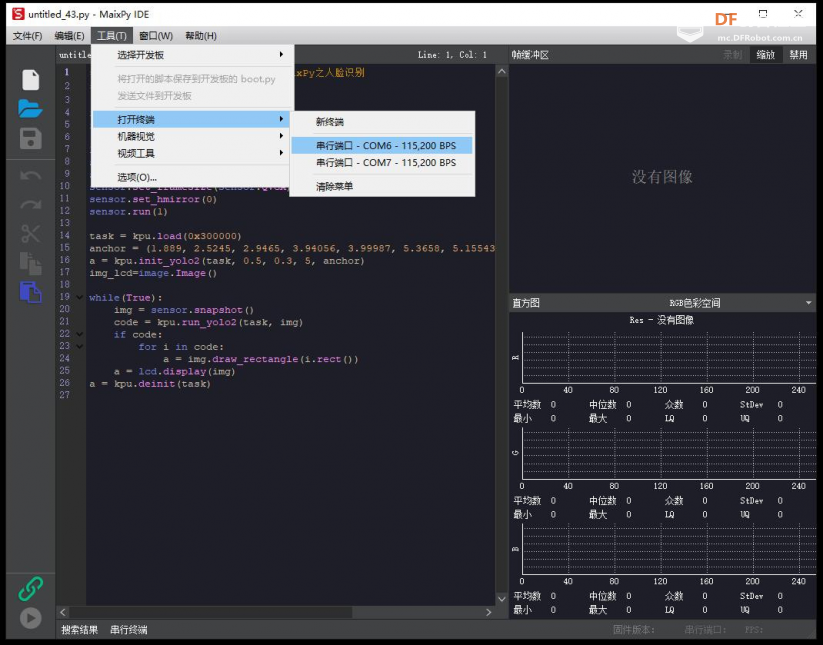Click code line "while(True):"
823x645 pixels.
point(125,298)
